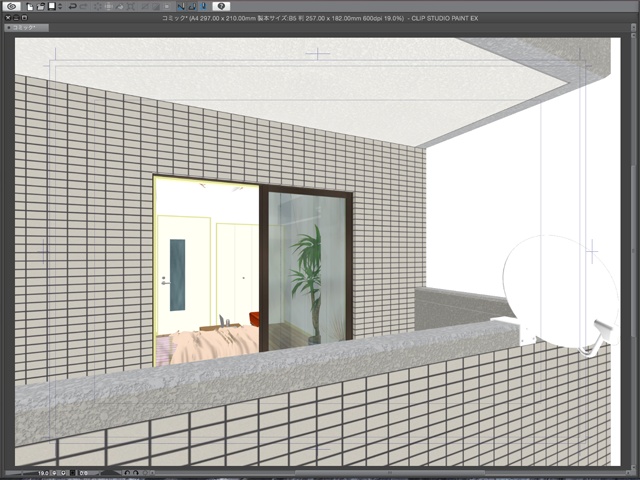The image size is (640, 480).
Task: Click the Scale/Rotate transform icon
Action: tap(131, 7)
